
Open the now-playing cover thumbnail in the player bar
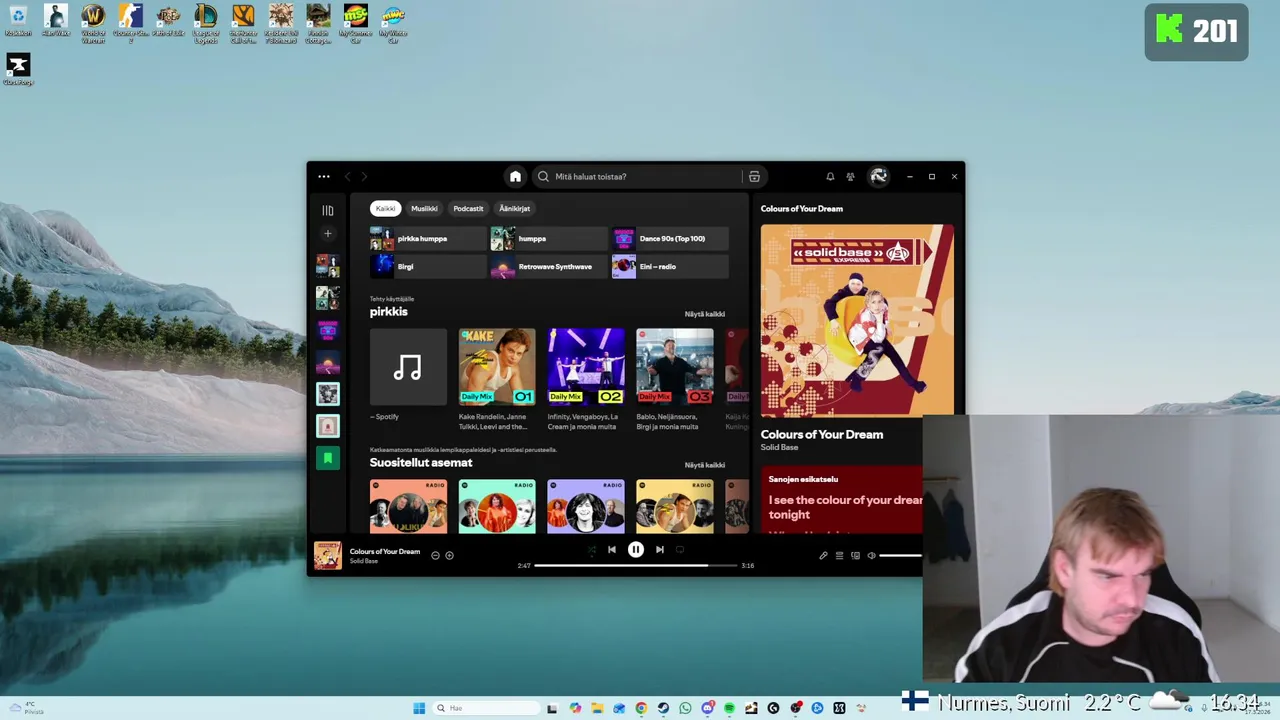coord(327,556)
